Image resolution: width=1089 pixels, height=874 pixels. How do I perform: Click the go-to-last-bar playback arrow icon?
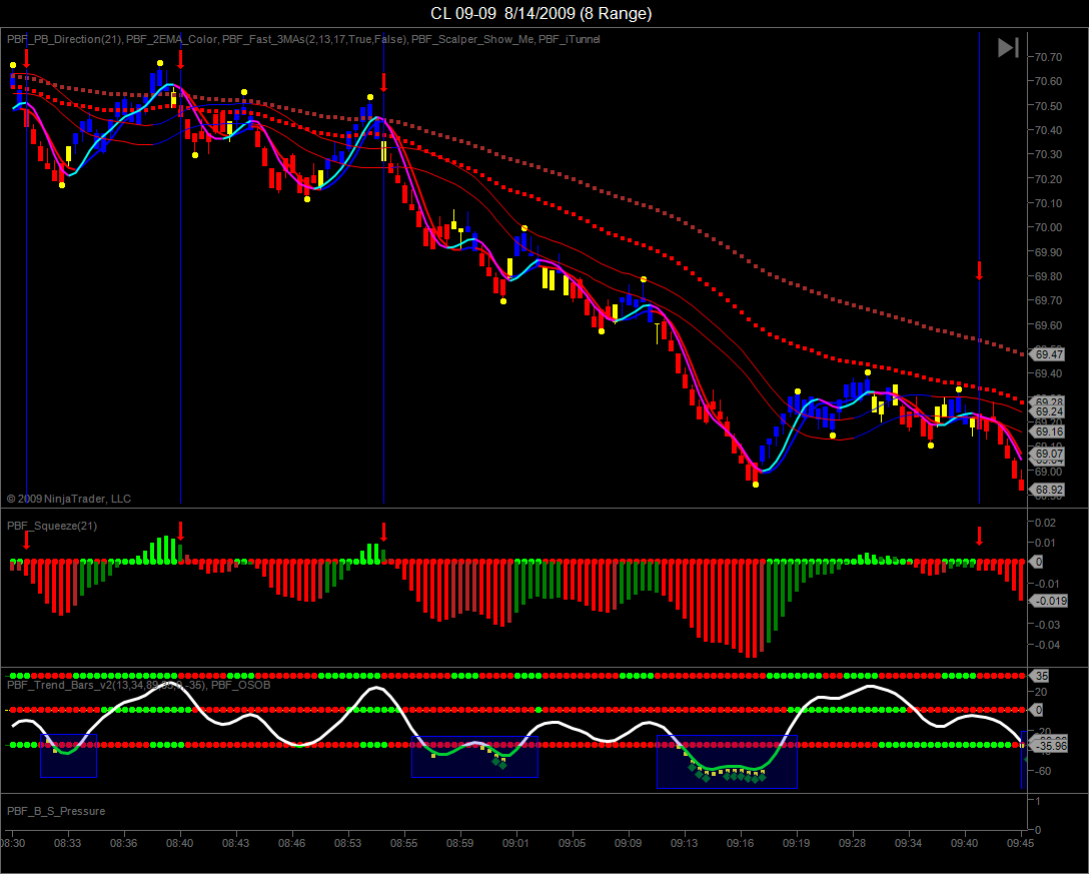[1007, 46]
